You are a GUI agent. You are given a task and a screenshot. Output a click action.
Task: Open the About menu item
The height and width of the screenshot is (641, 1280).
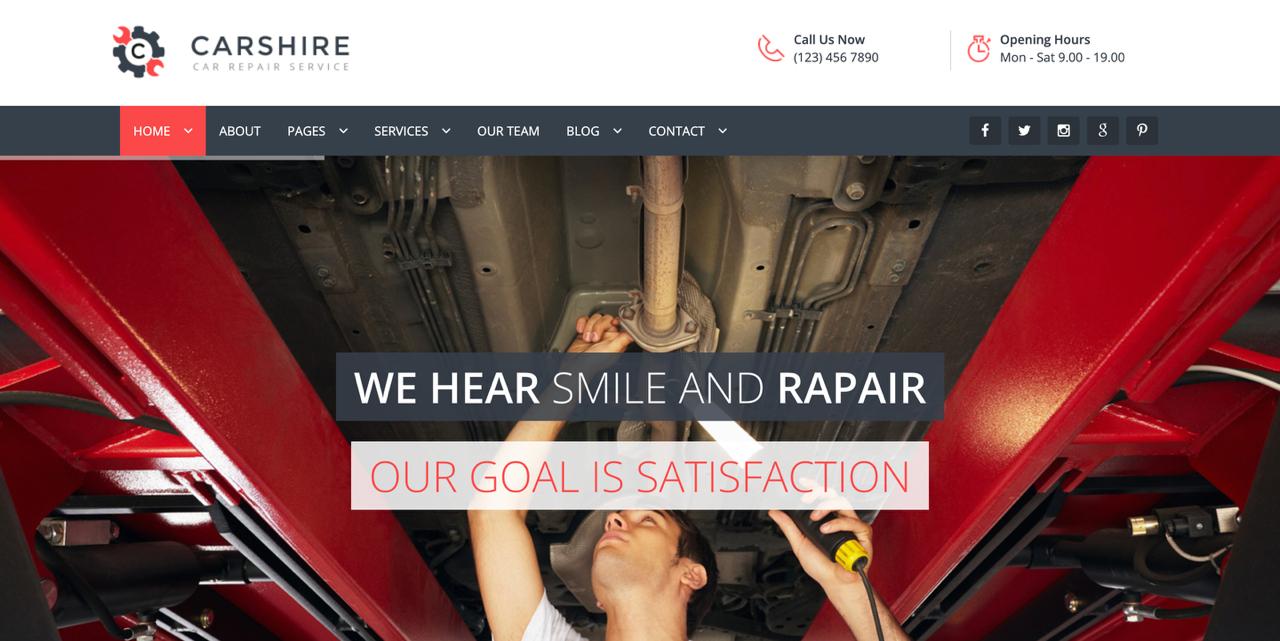(240, 131)
